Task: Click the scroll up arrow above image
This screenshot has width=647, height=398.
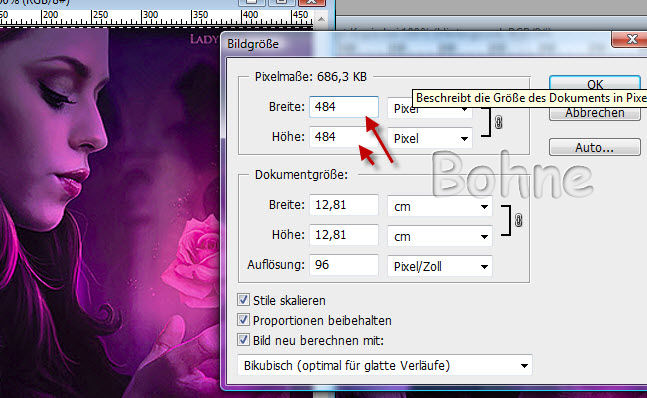Action: pos(321,19)
